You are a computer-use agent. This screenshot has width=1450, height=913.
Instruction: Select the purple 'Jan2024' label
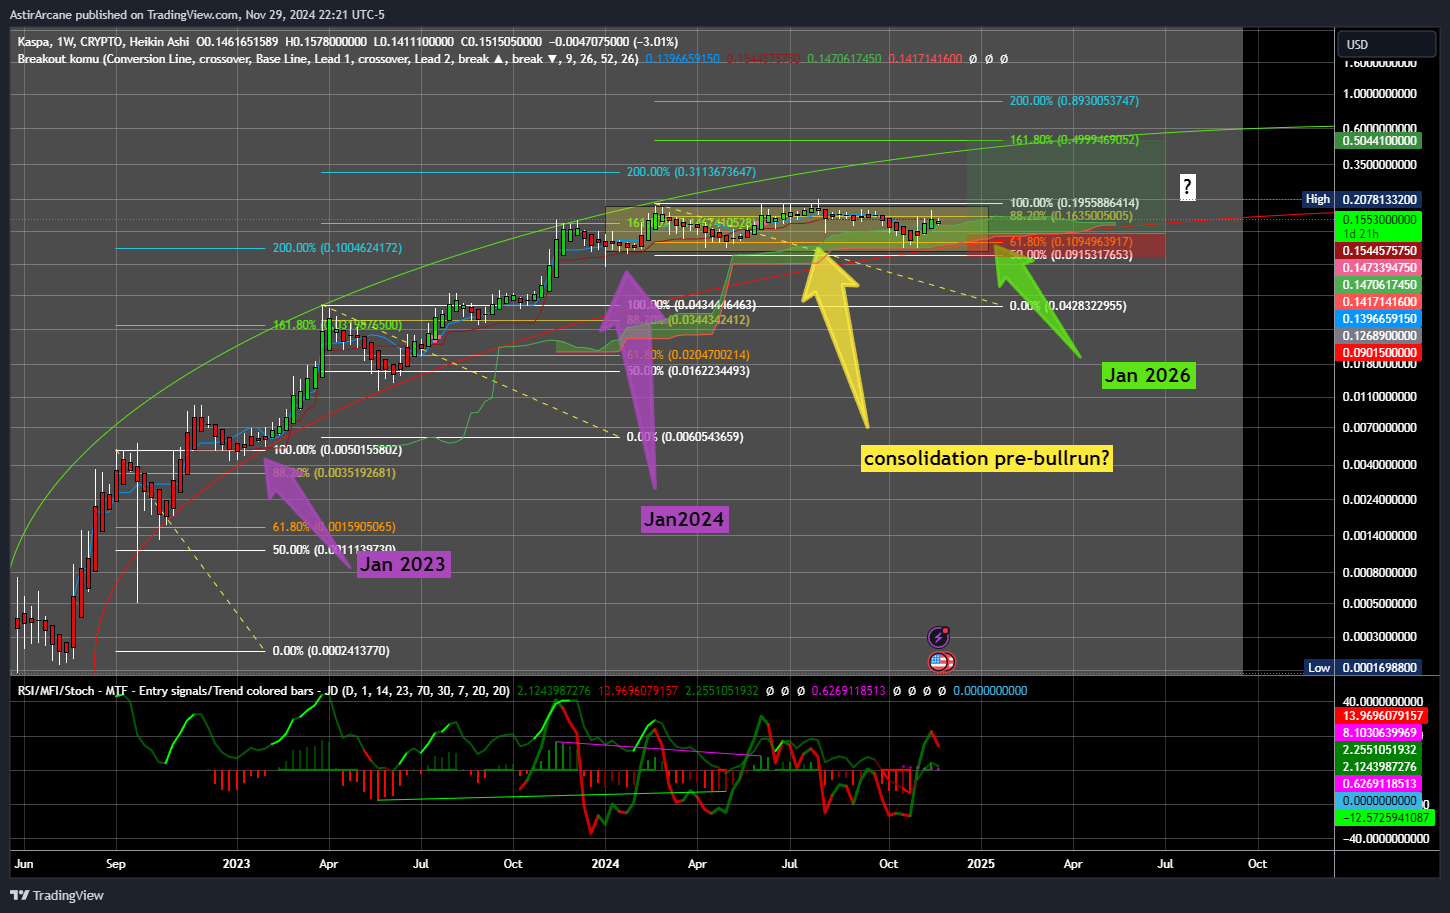[684, 519]
